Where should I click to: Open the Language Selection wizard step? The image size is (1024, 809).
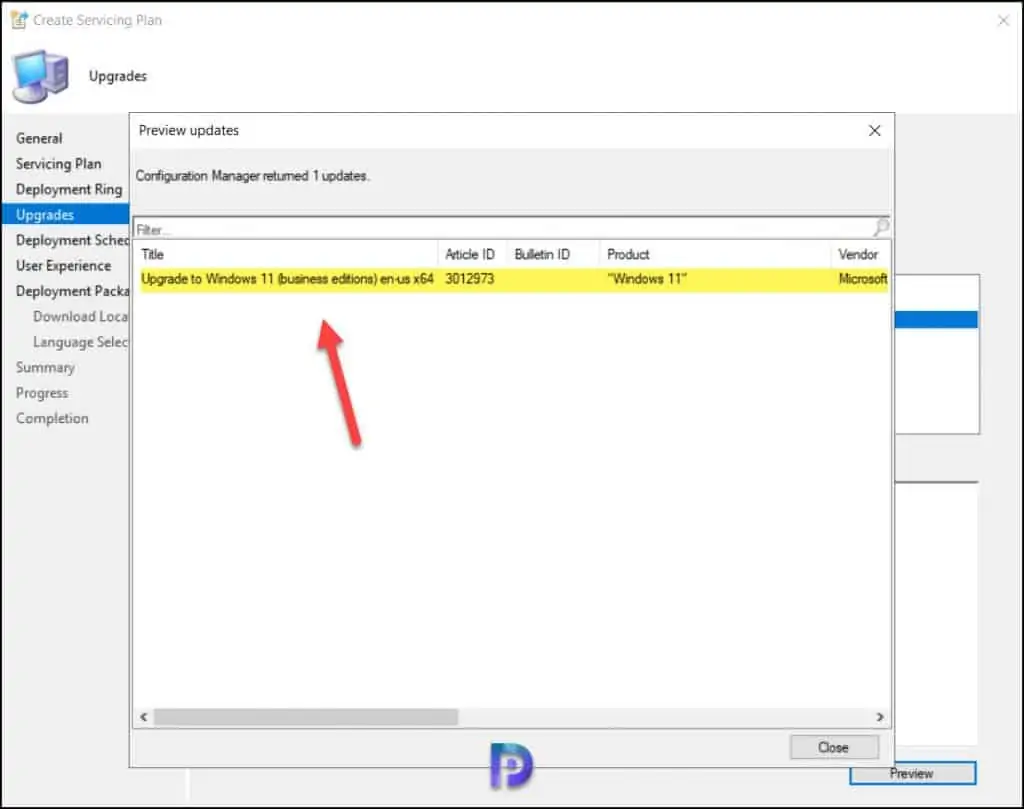click(80, 342)
